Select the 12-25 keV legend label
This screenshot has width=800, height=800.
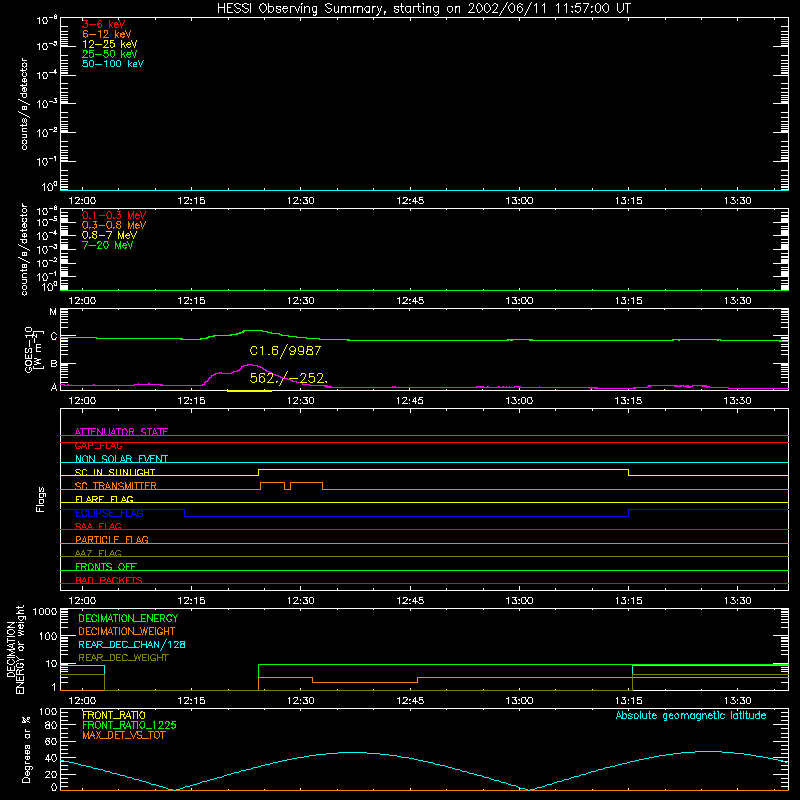tap(110, 44)
